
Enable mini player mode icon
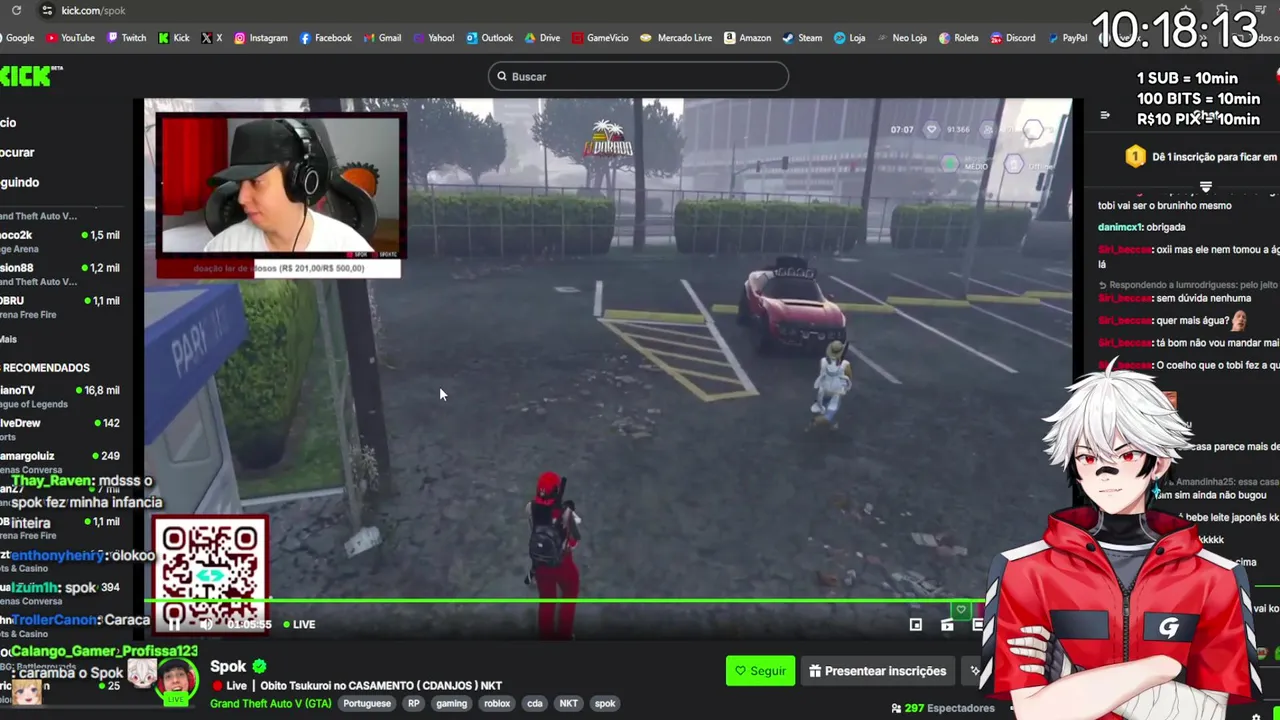tap(915, 624)
